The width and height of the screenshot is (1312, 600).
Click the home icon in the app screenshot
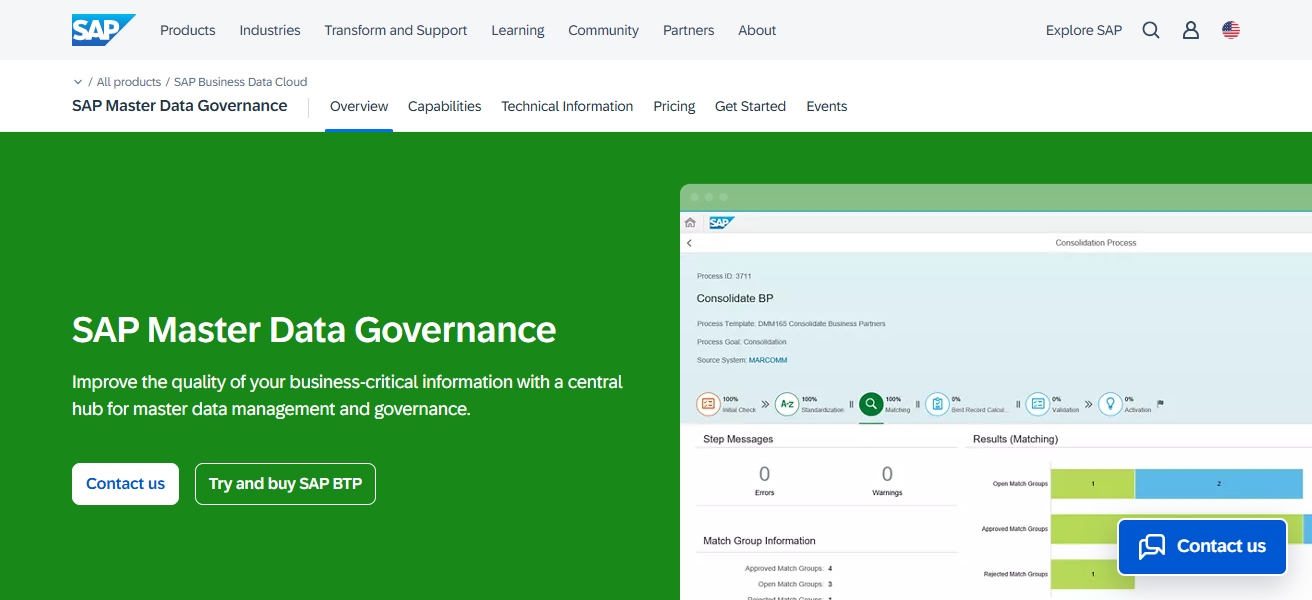(x=689, y=222)
